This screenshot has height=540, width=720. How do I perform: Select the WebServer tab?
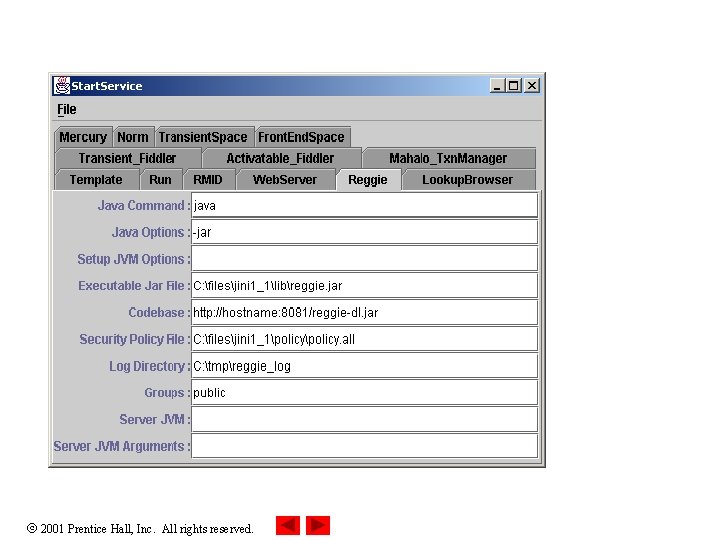click(x=285, y=180)
